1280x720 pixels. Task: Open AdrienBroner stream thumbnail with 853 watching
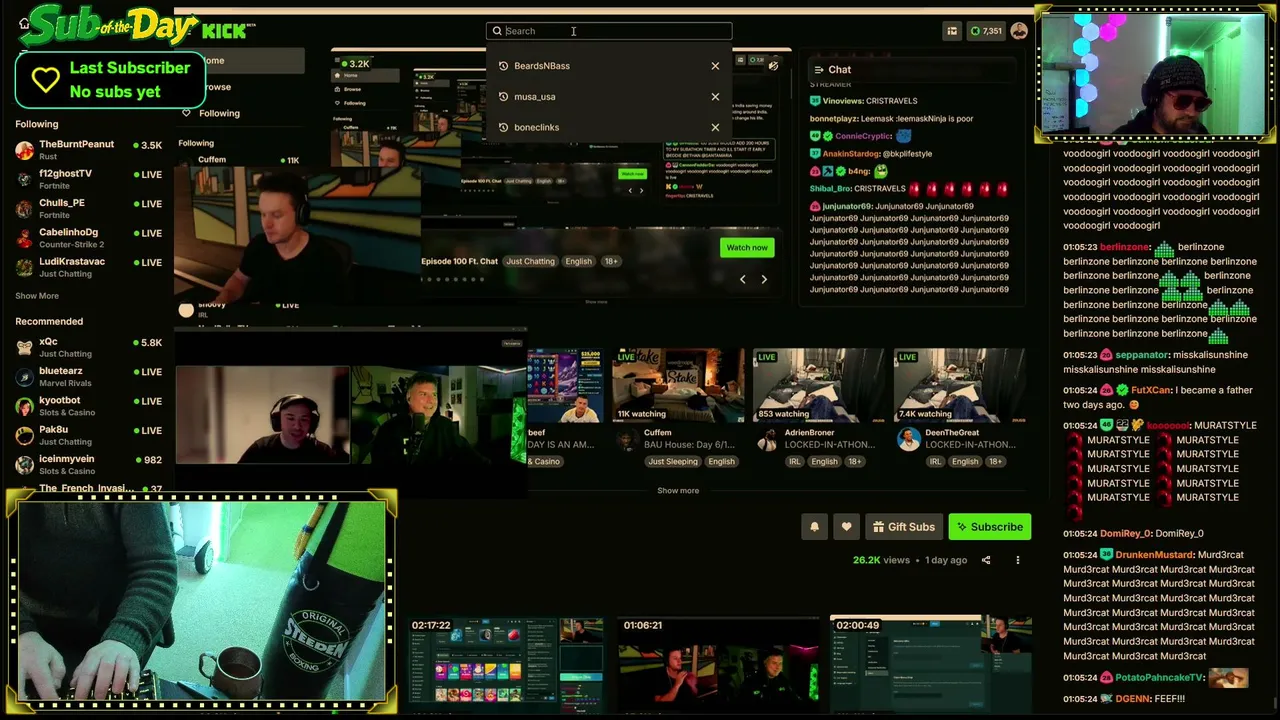(819, 385)
